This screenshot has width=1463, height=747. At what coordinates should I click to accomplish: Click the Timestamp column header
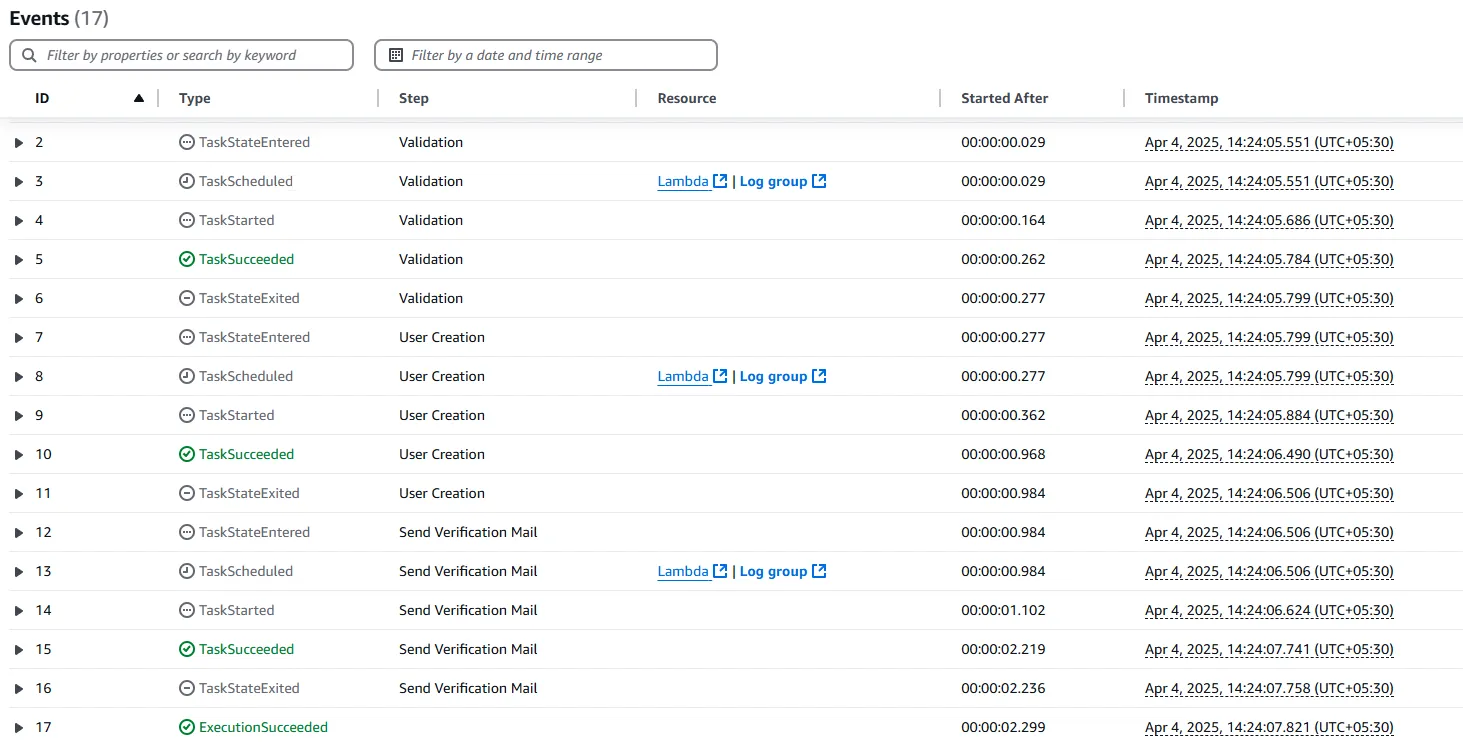coord(1181,99)
